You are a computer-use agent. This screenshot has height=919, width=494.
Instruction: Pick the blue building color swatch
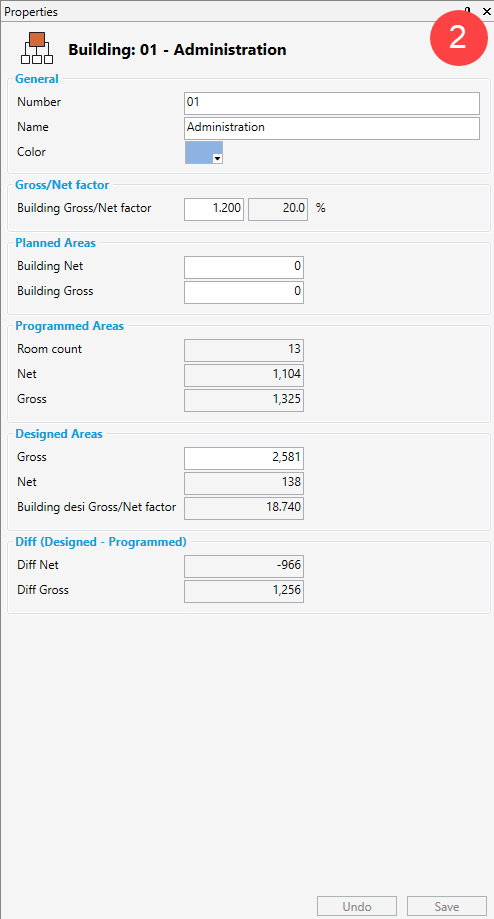point(200,151)
